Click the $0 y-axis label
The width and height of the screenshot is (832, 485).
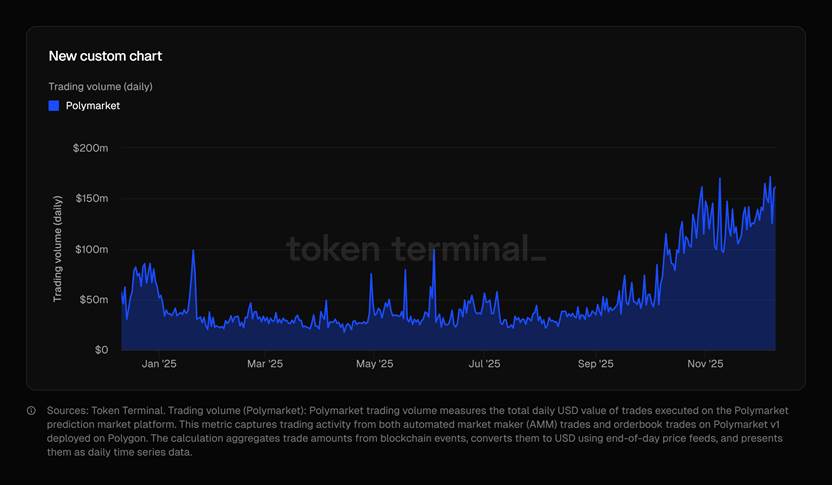(x=102, y=350)
